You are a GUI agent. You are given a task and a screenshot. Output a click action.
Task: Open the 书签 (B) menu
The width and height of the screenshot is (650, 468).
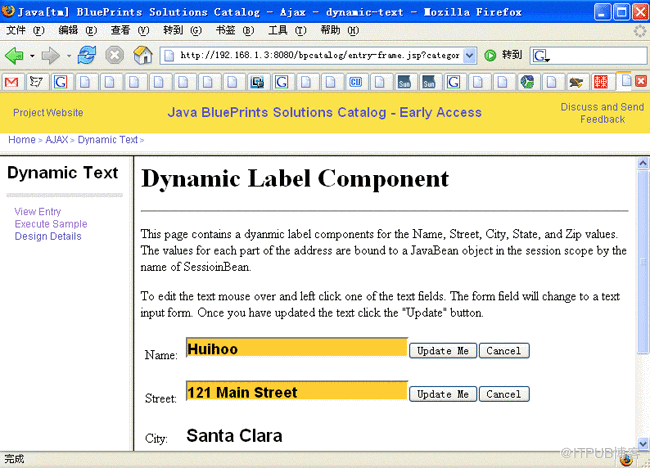click(235, 30)
